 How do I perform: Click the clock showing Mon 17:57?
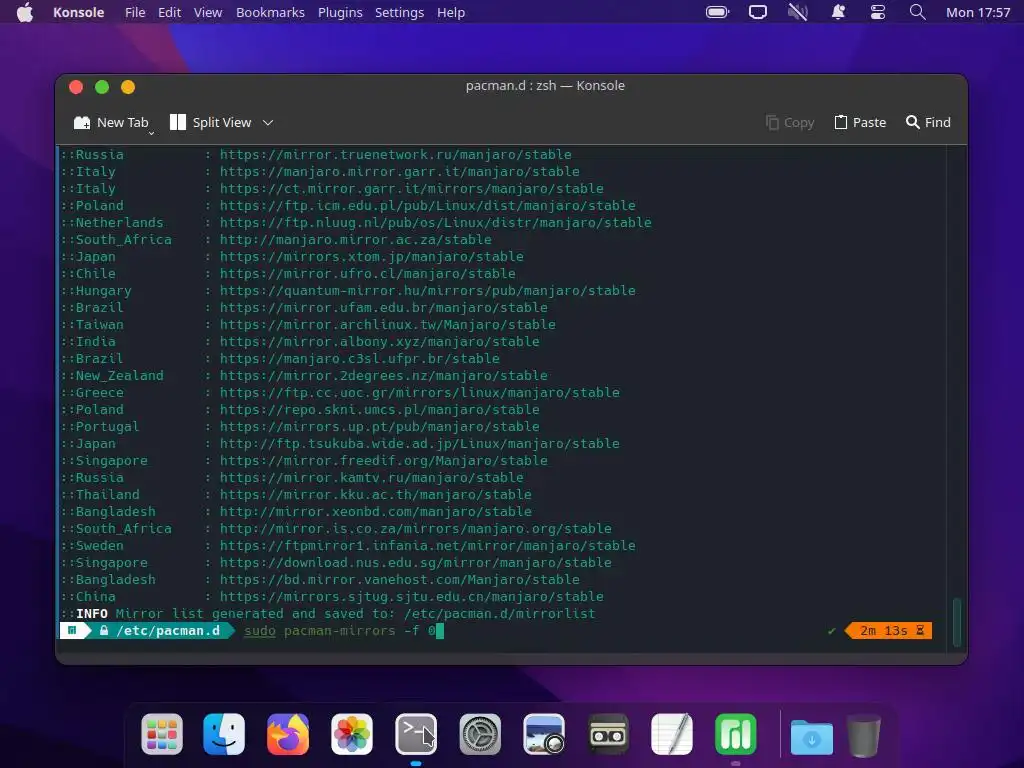click(x=978, y=12)
